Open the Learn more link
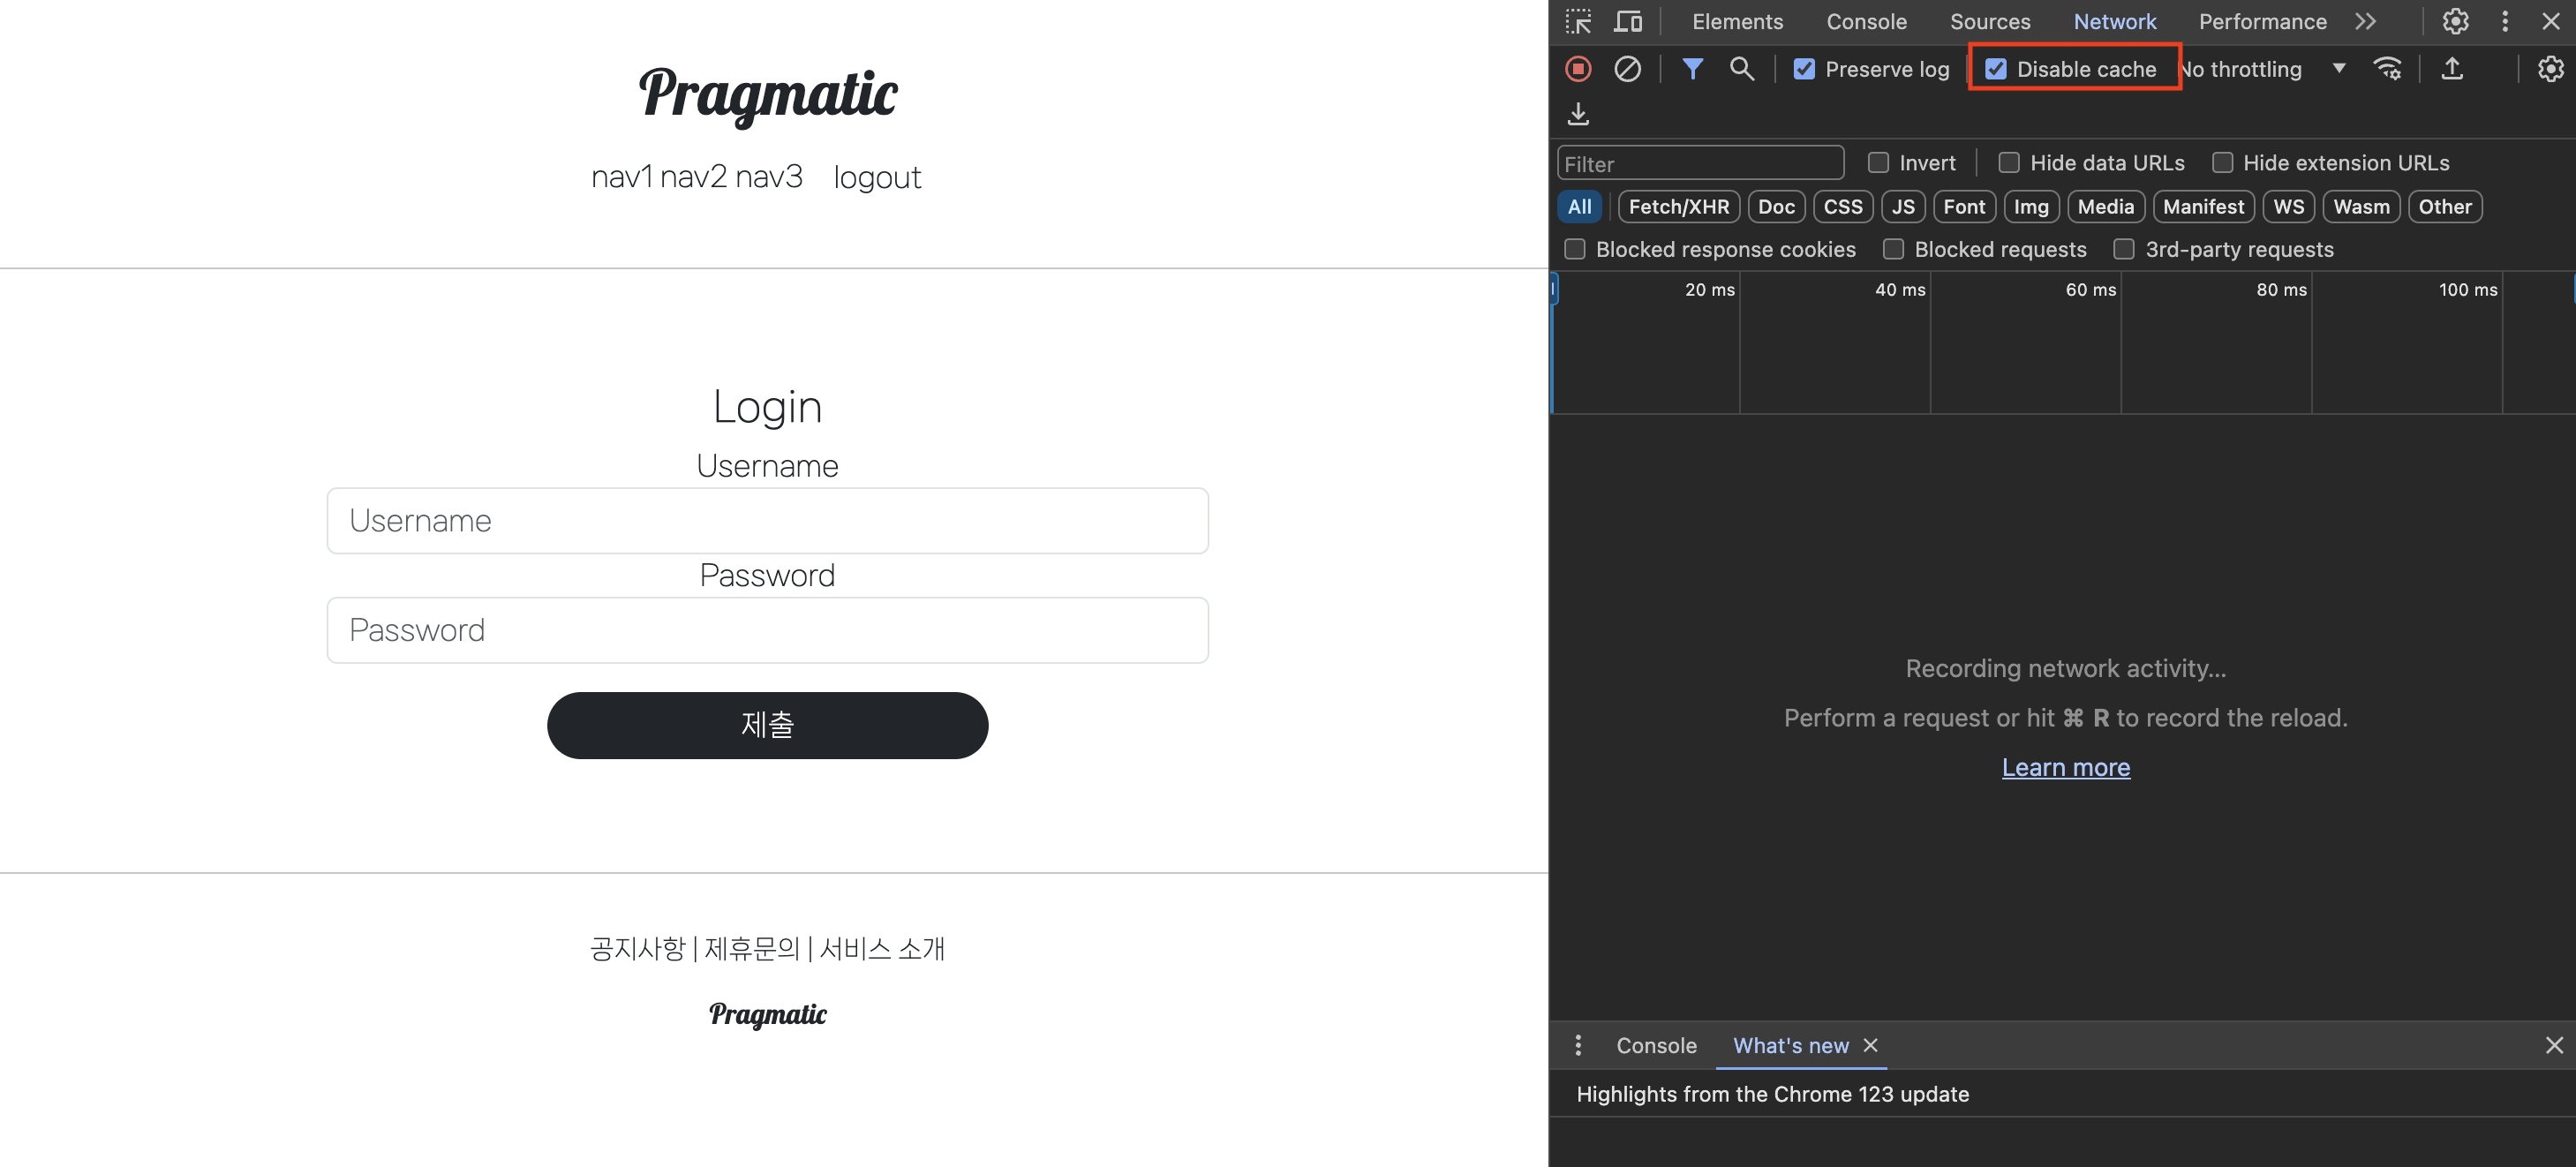The height and width of the screenshot is (1167, 2576). tap(2065, 767)
